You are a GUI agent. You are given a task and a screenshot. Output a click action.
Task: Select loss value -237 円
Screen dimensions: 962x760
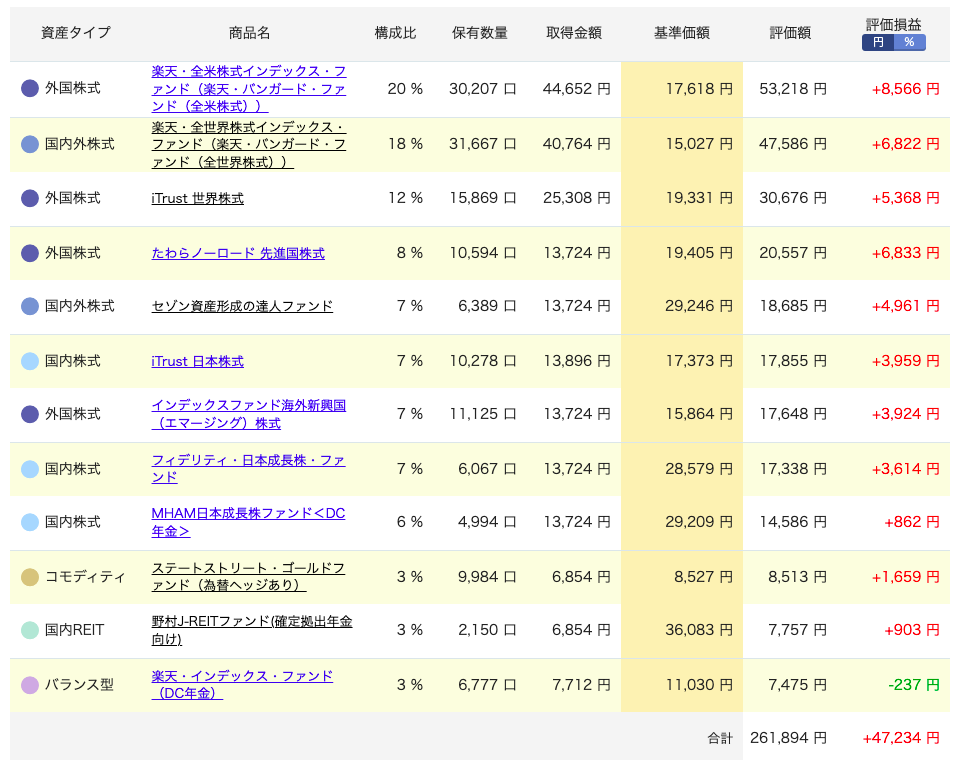[914, 685]
